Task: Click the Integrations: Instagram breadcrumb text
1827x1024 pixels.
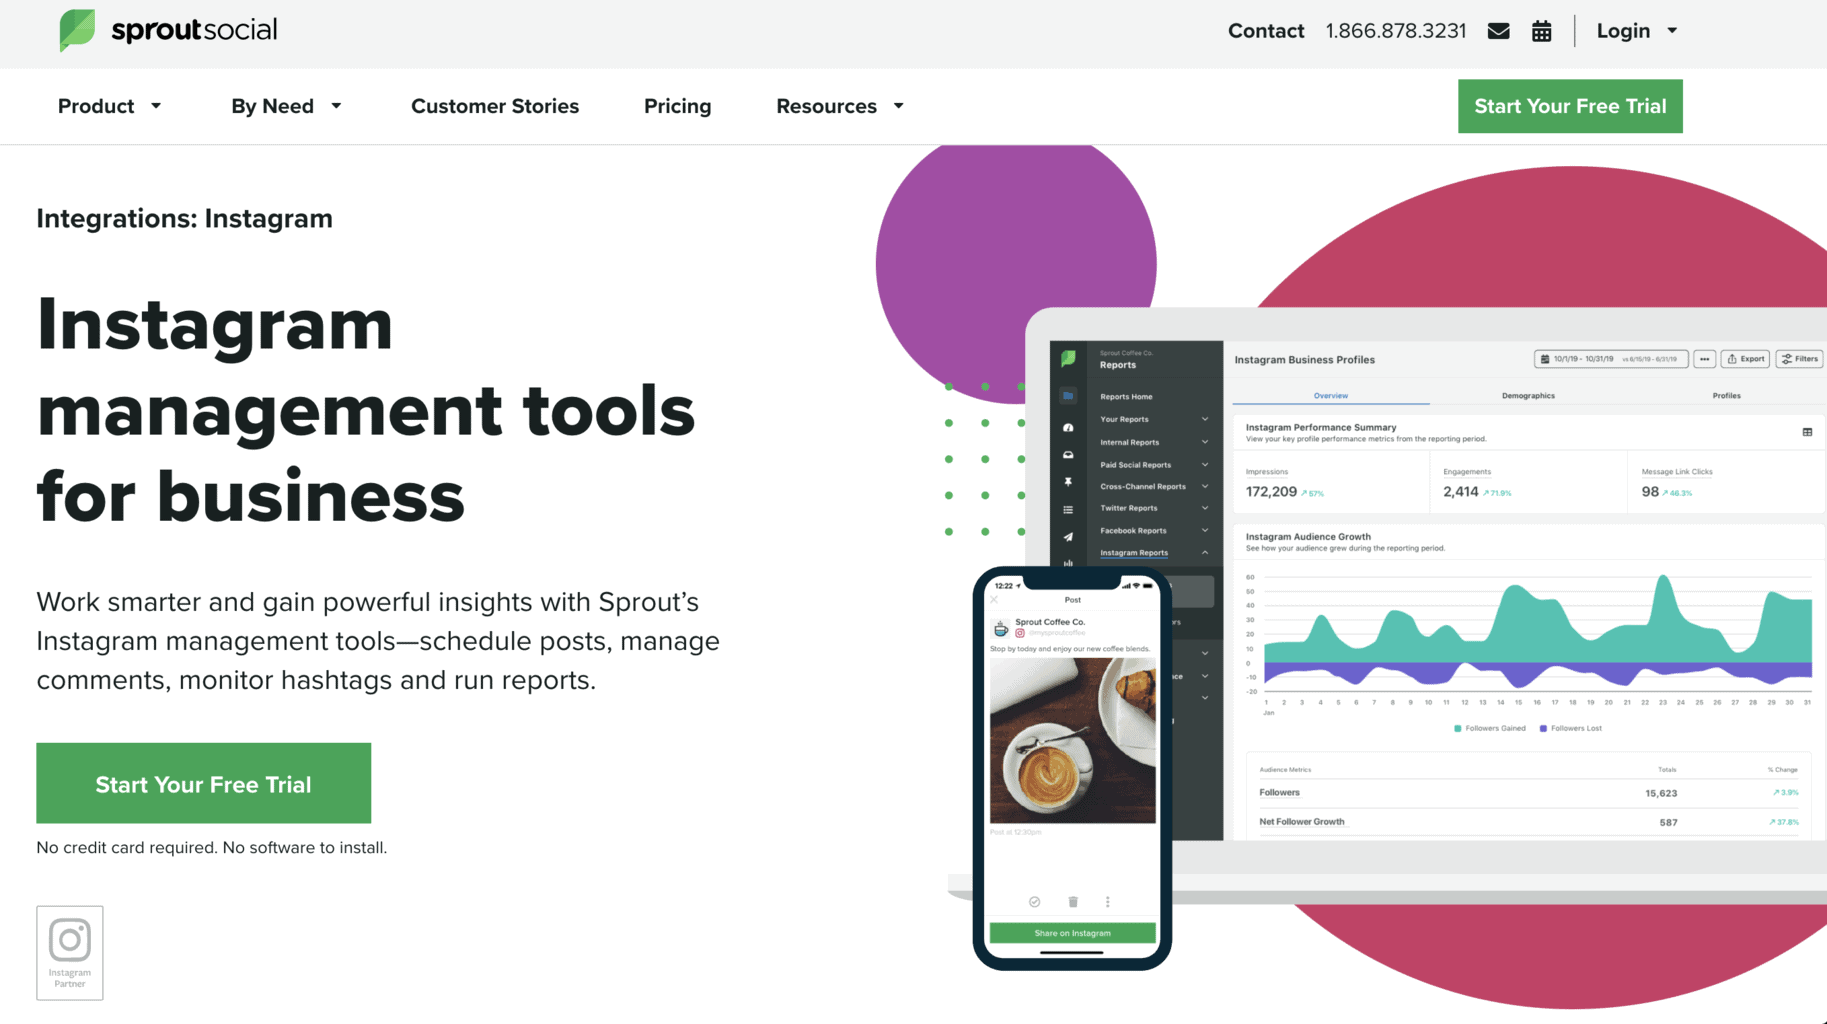Action: 185,218
